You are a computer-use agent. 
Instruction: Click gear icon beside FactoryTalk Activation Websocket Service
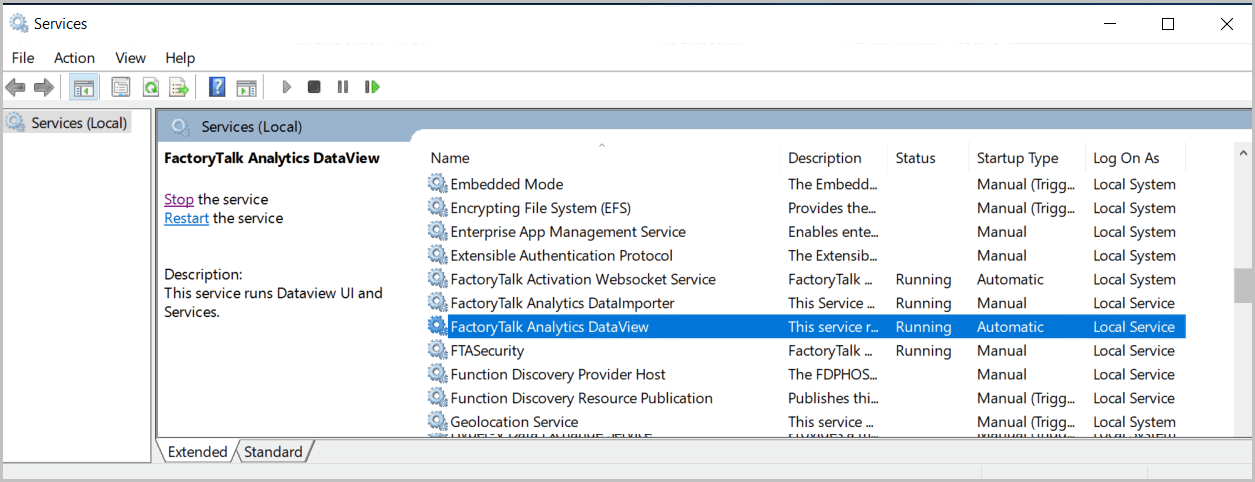tap(437, 279)
